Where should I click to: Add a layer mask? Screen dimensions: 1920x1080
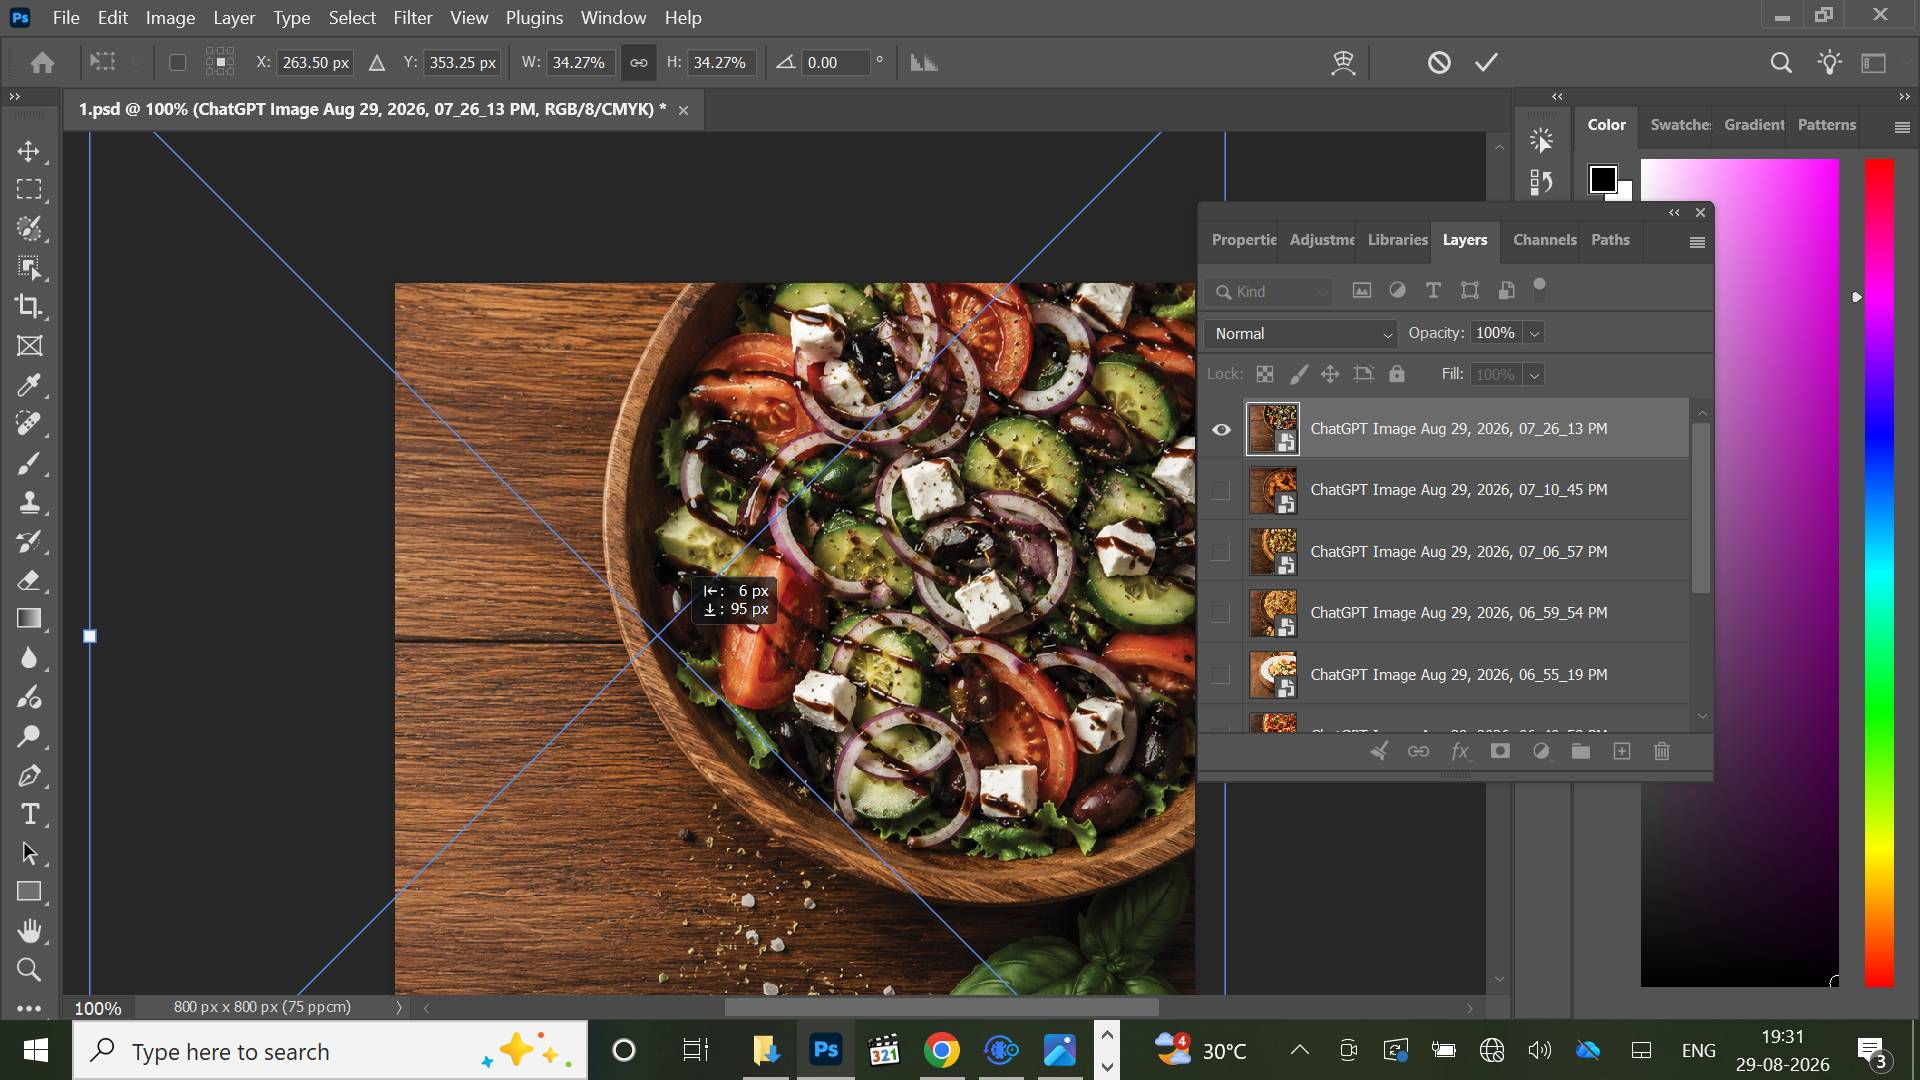click(x=1500, y=751)
